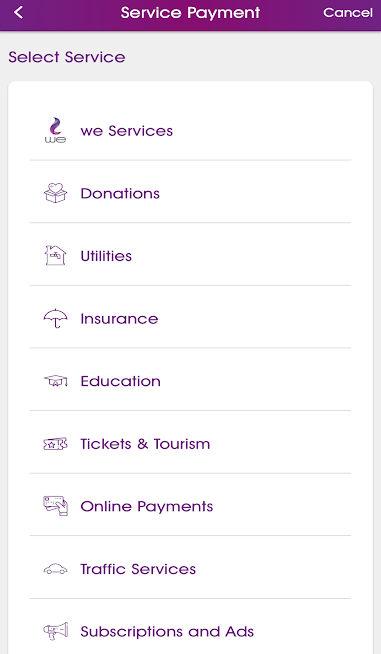Screen dimensions: 381x654
Task: Open we Services option
Action: click(x=190, y=131)
